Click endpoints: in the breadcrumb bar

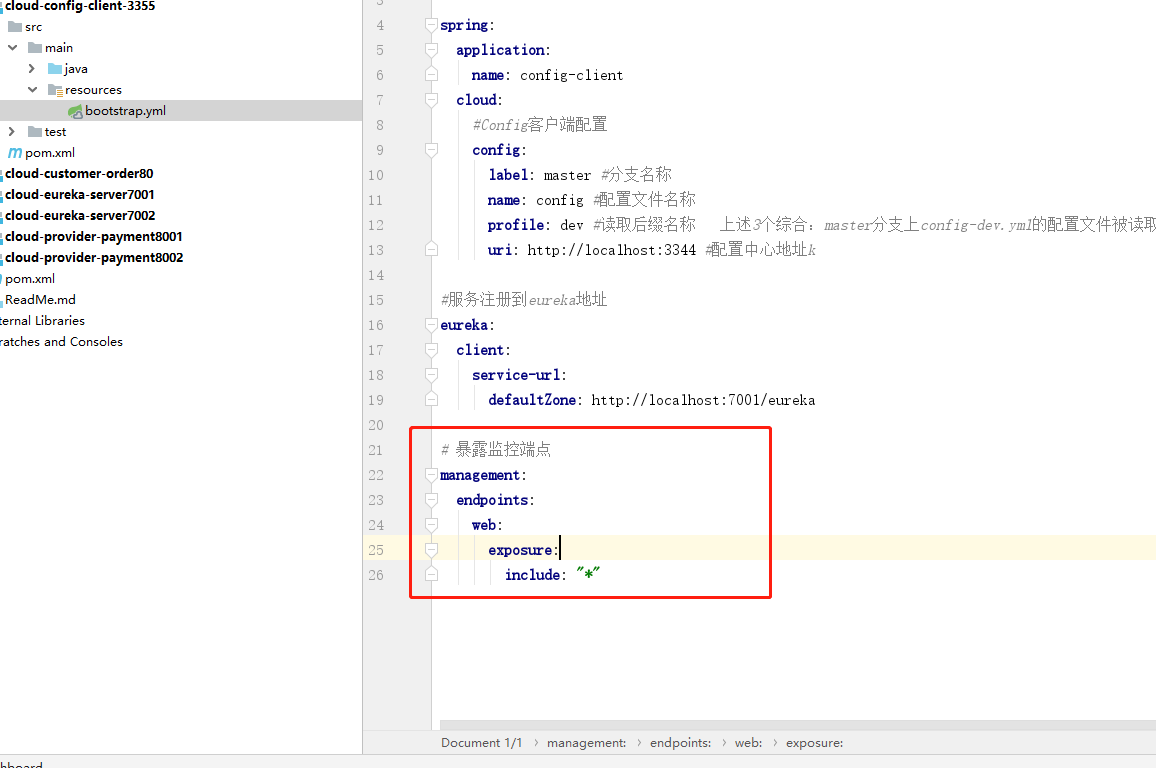coord(680,743)
